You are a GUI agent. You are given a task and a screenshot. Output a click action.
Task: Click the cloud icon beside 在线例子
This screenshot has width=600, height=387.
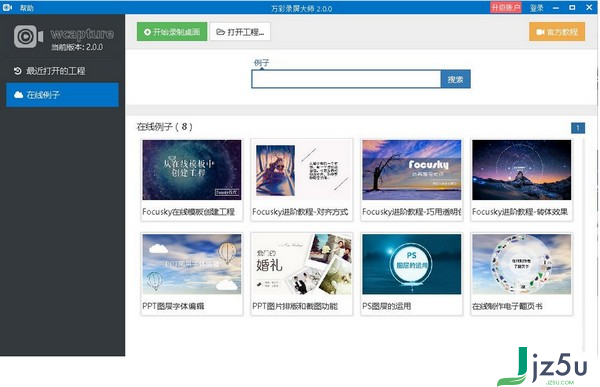18,95
